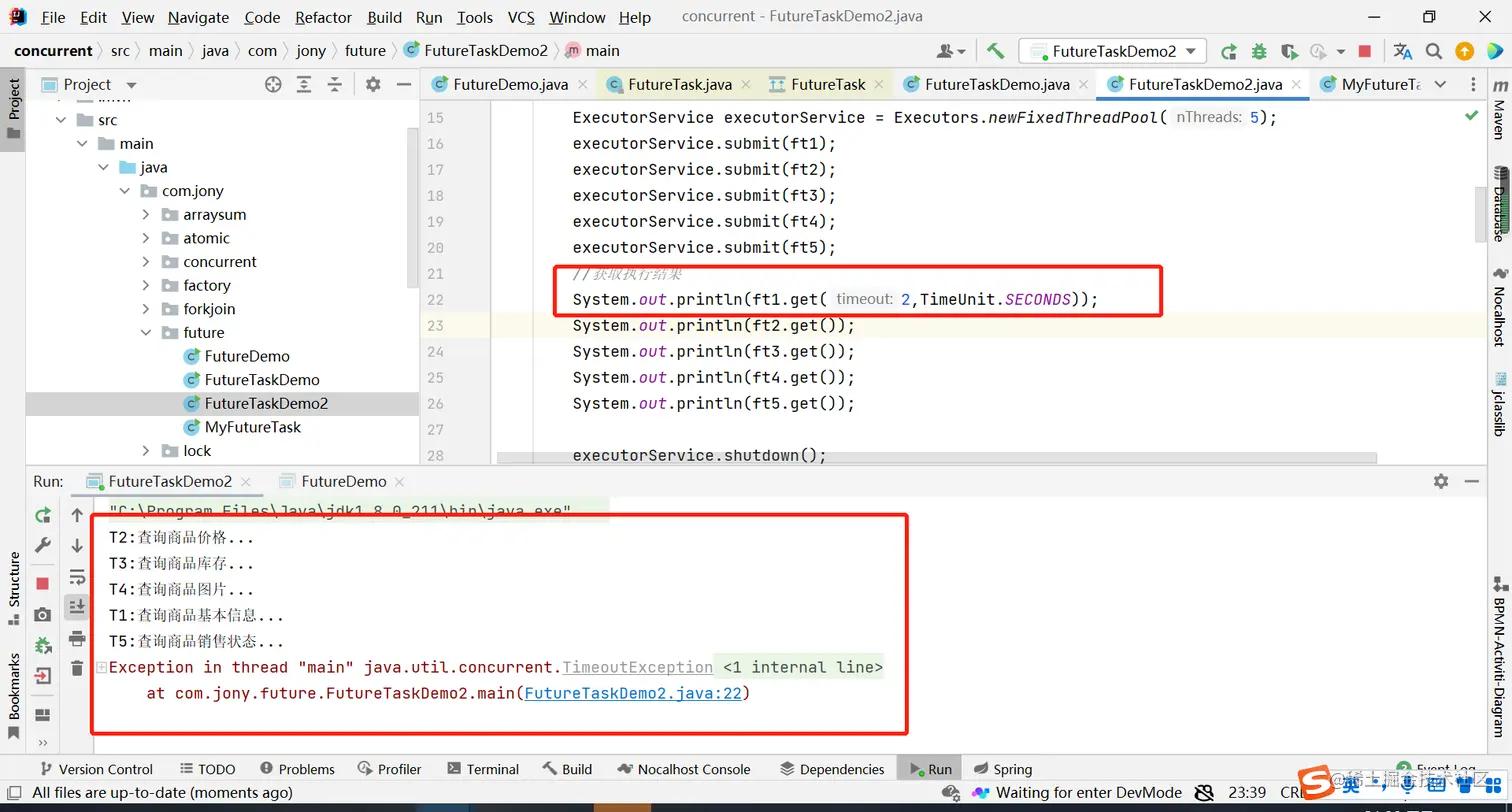Expand folded exception stack trace plus

point(101,667)
